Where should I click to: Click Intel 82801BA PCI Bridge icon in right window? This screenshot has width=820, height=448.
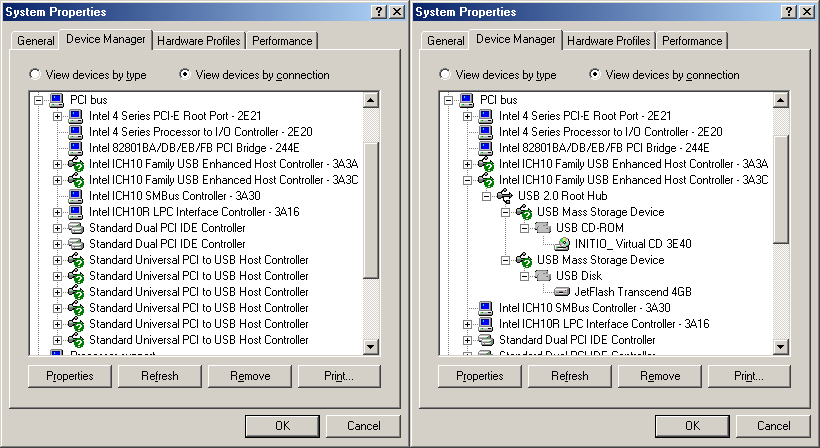[x=486, y=148]
